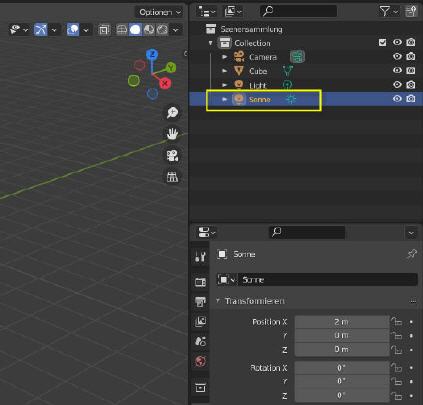This screenshot has width=423, height=405.
Task: Hide the Sonne with eye icon
Action: click(397, 99)
